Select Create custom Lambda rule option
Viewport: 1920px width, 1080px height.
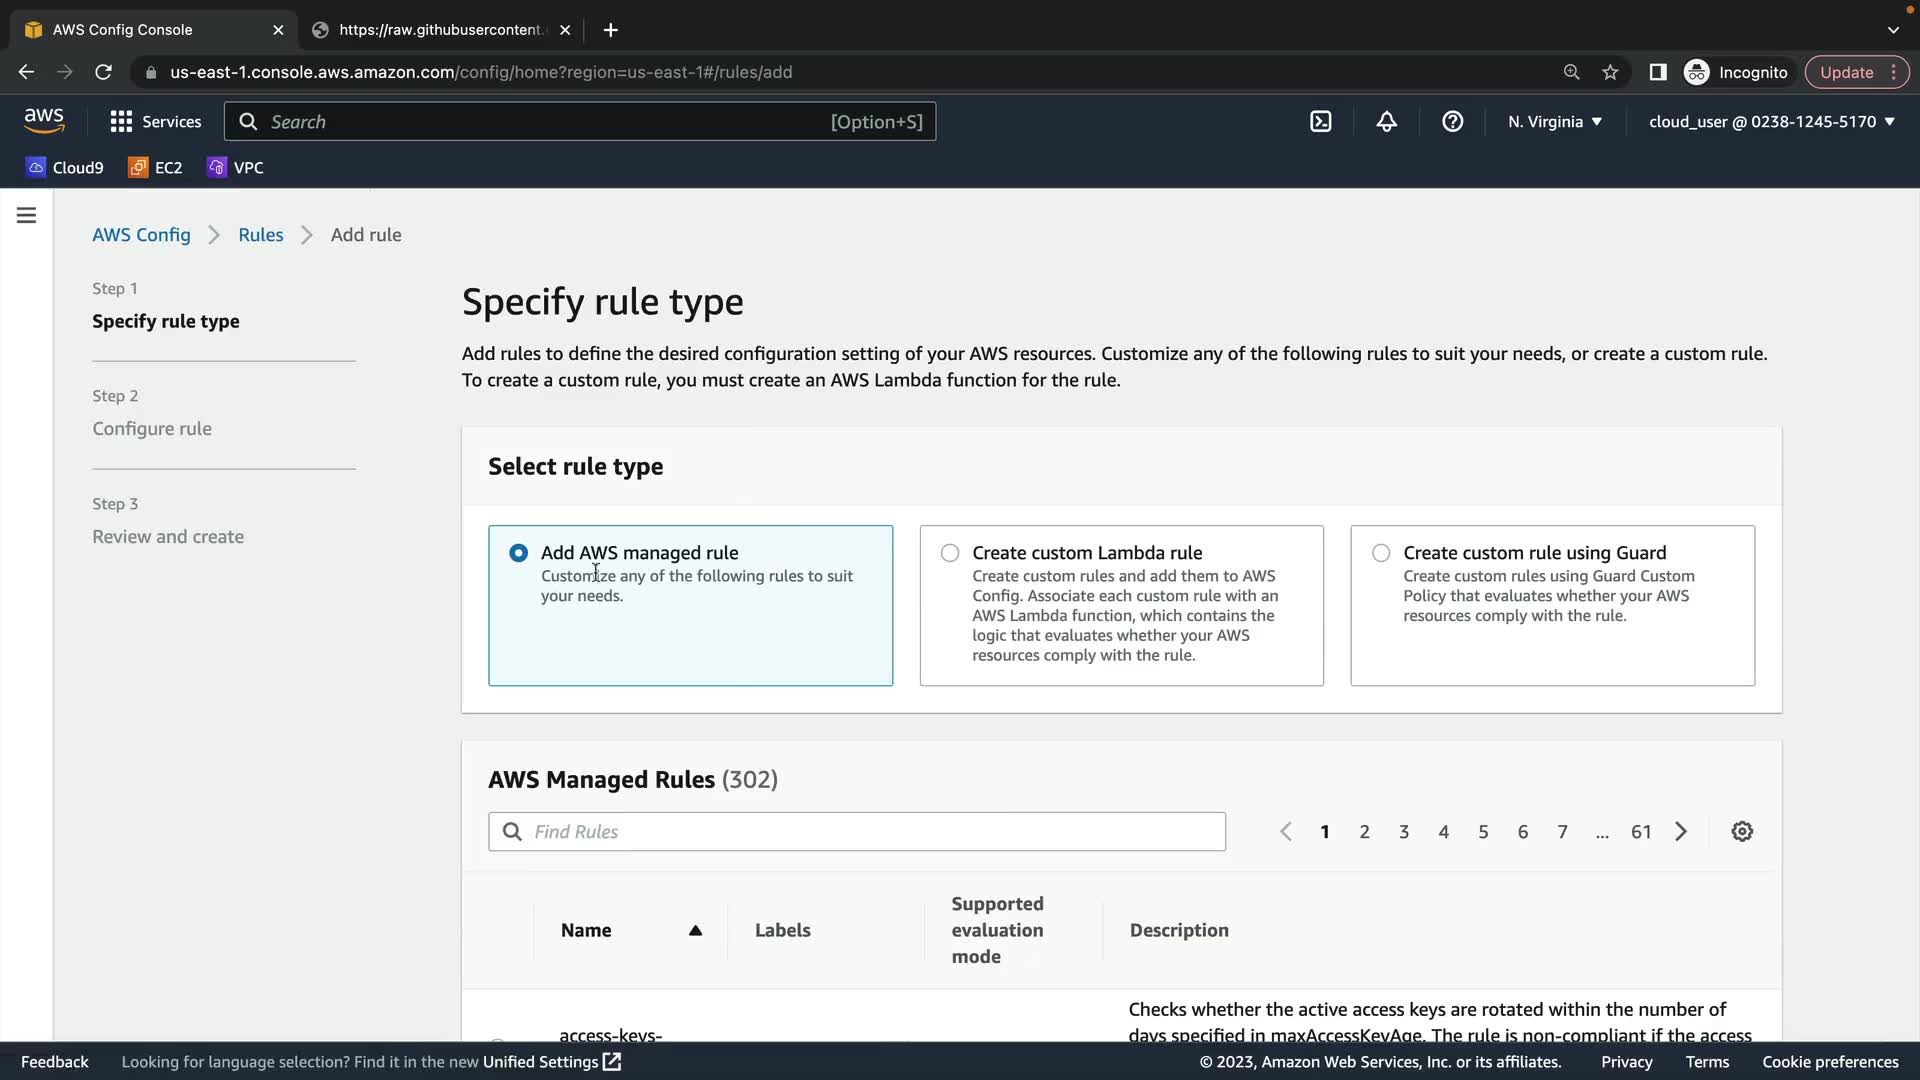click(950, 553)
